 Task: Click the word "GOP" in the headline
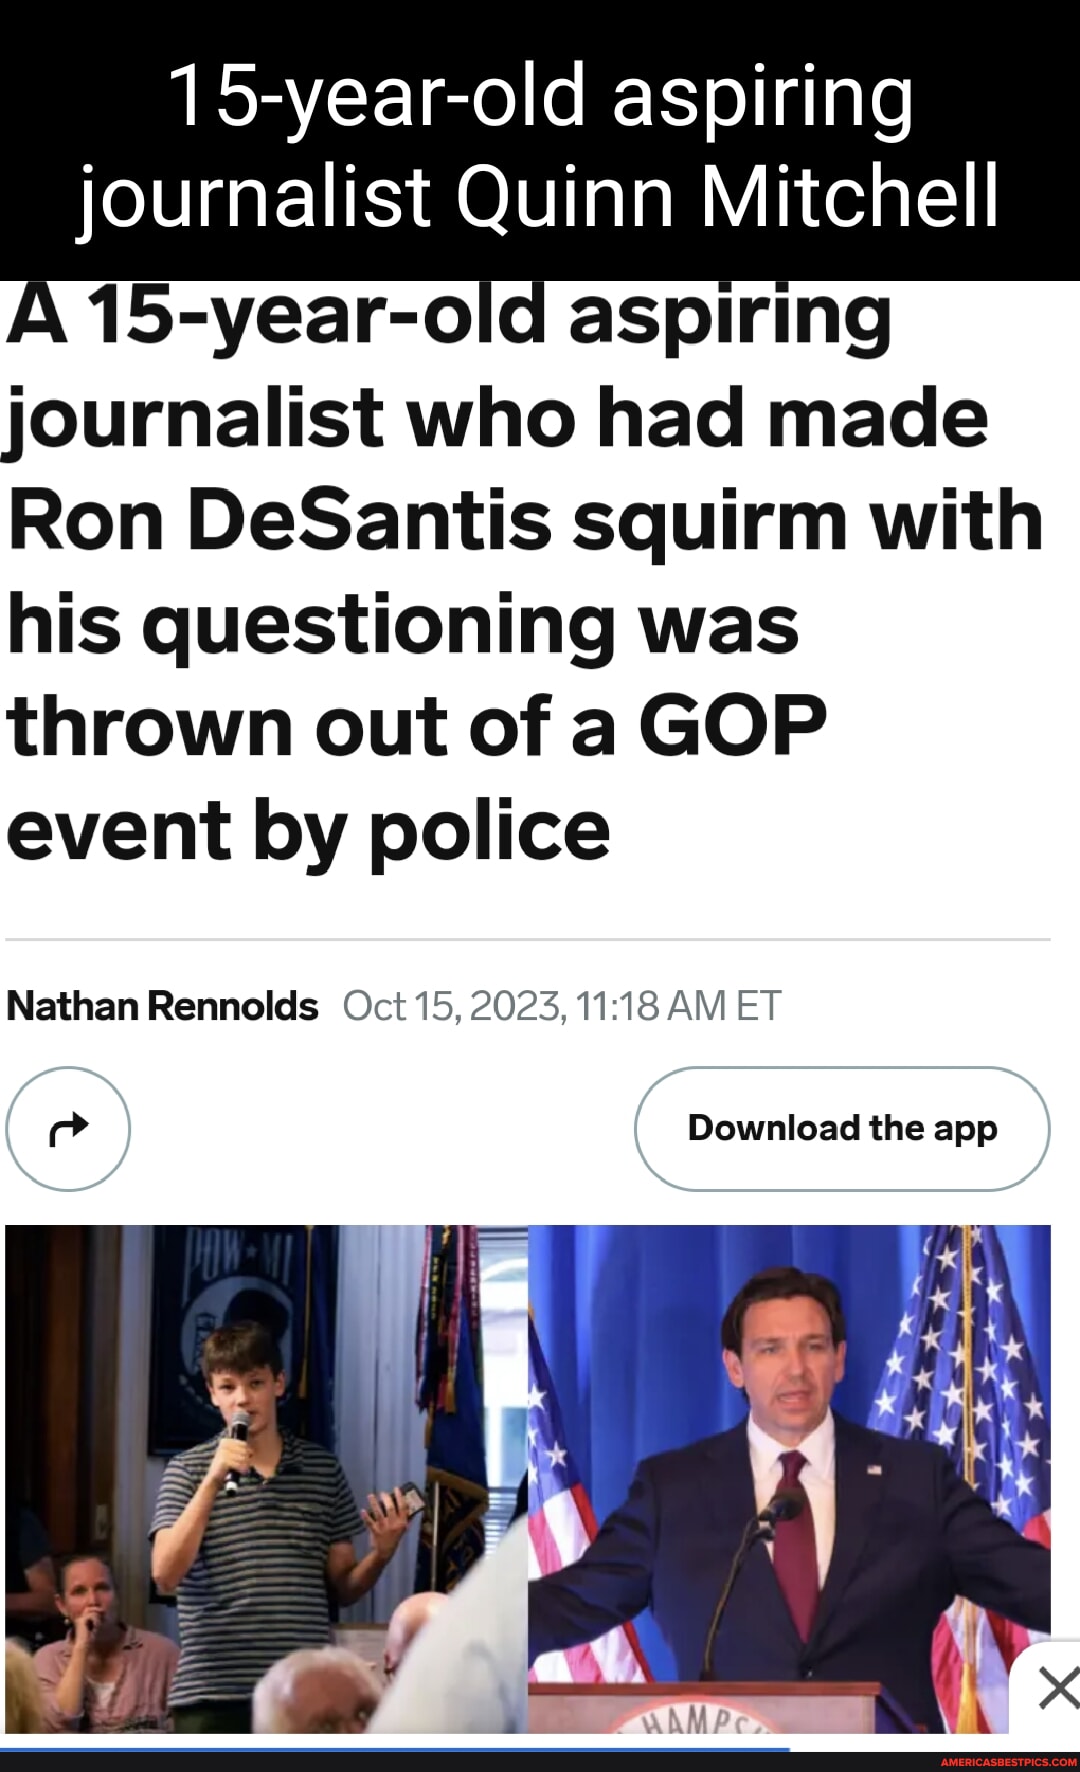coord(732,726)
